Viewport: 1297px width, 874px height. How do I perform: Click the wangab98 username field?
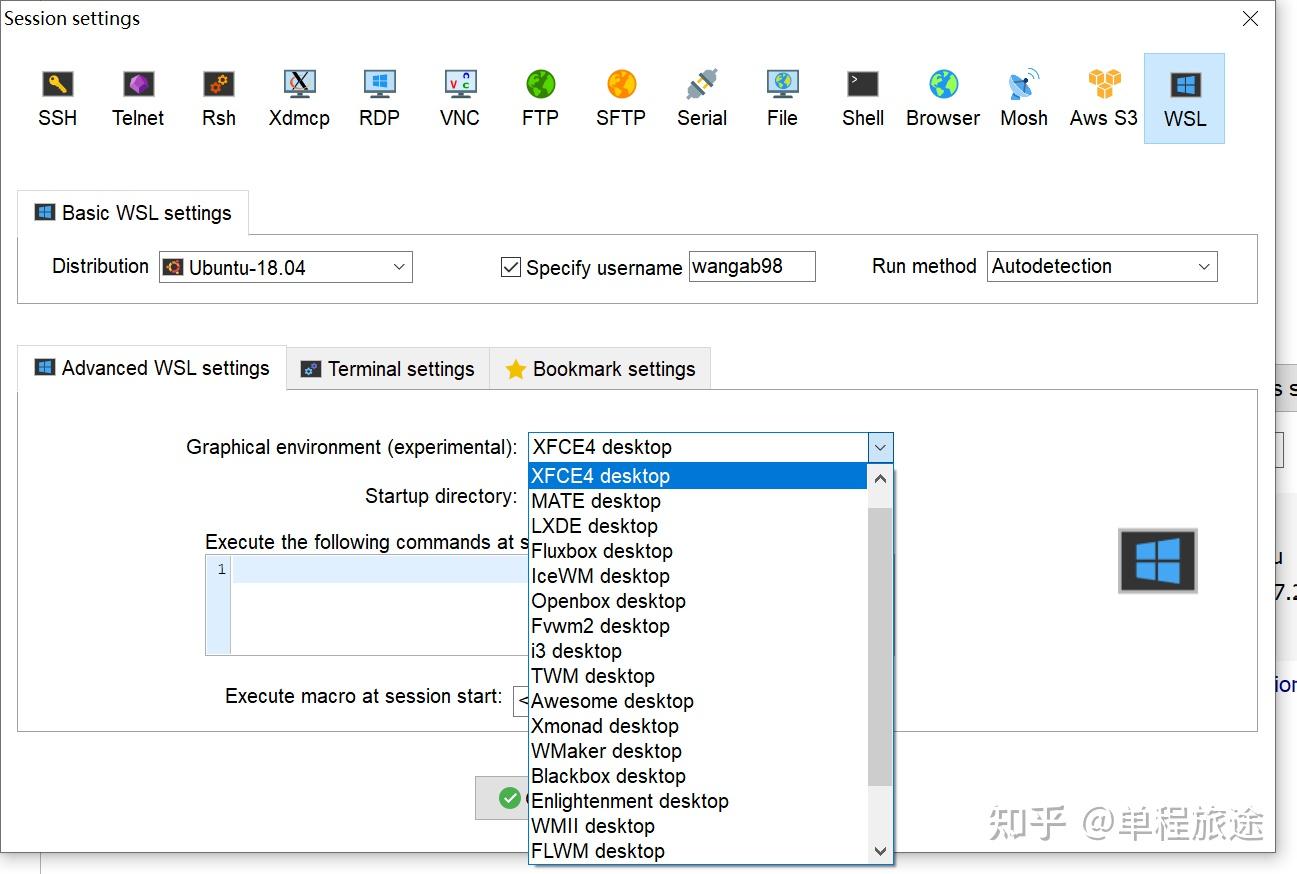(x=751, y=266)
